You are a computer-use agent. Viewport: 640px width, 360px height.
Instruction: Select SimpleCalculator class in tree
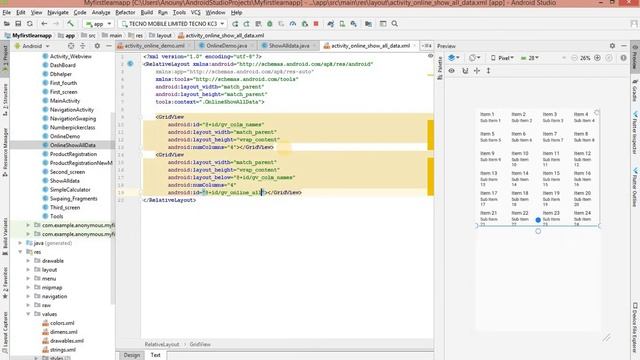(70, 190)
